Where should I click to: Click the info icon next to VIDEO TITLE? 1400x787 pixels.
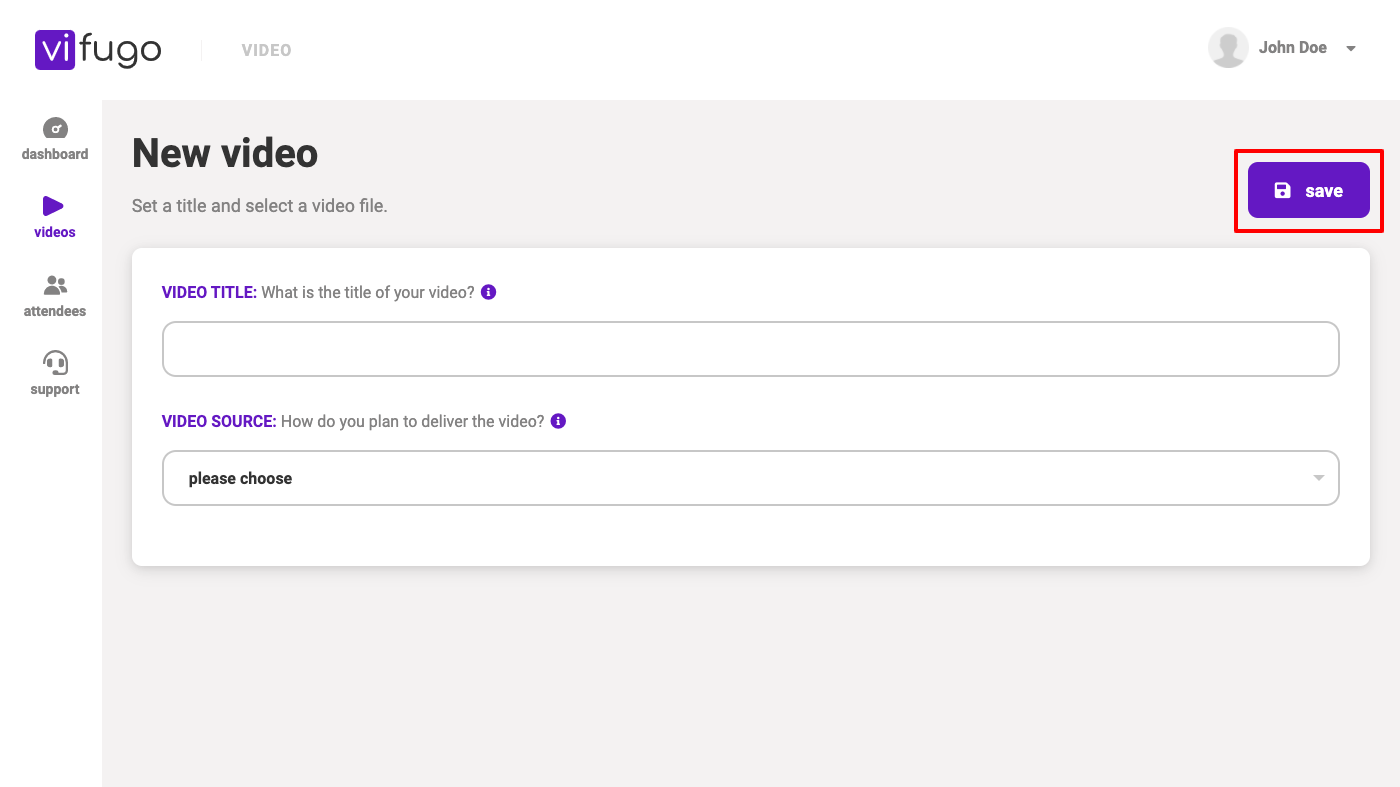tap(489, 292)
